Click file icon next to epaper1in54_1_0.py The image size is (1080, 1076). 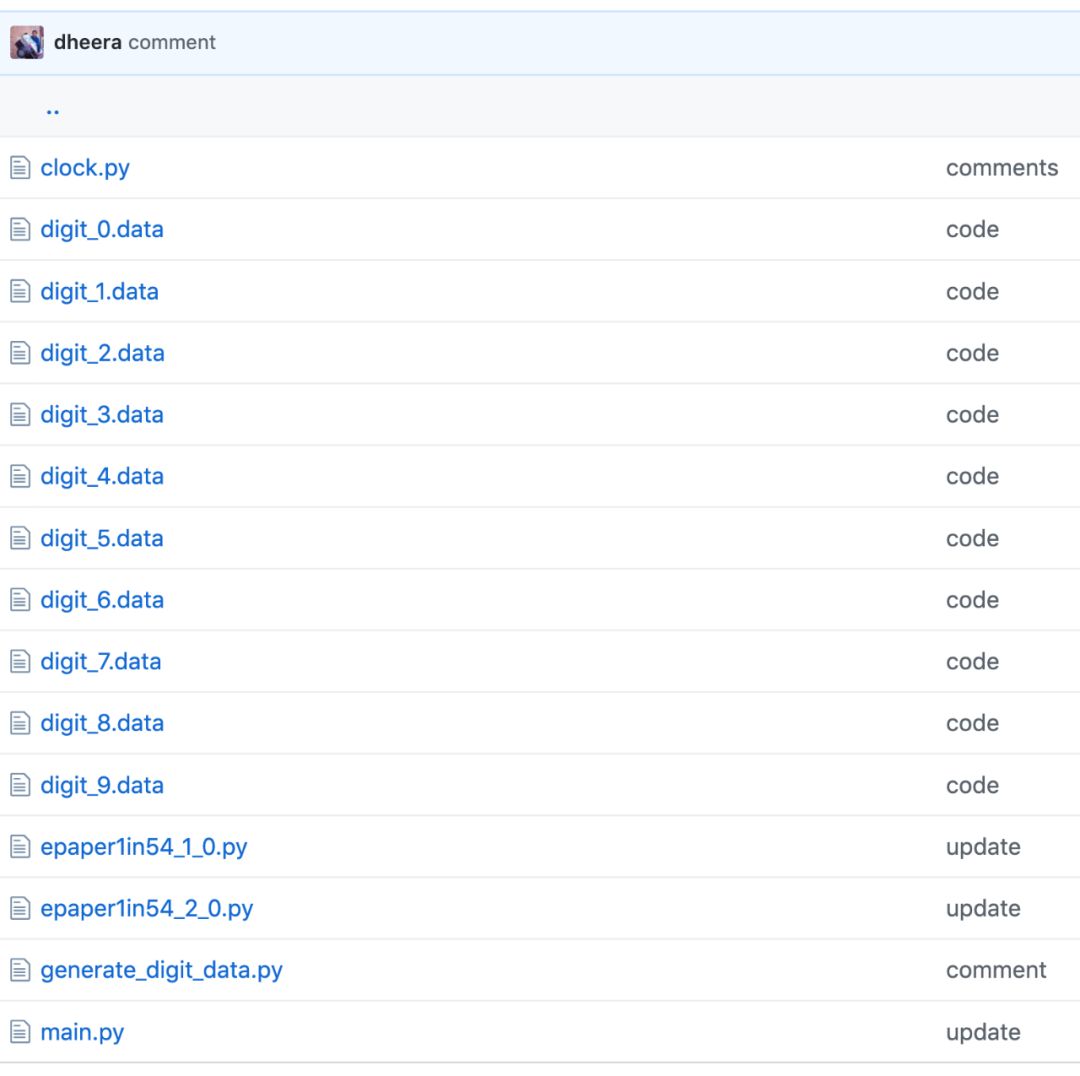tap(20, 847)
